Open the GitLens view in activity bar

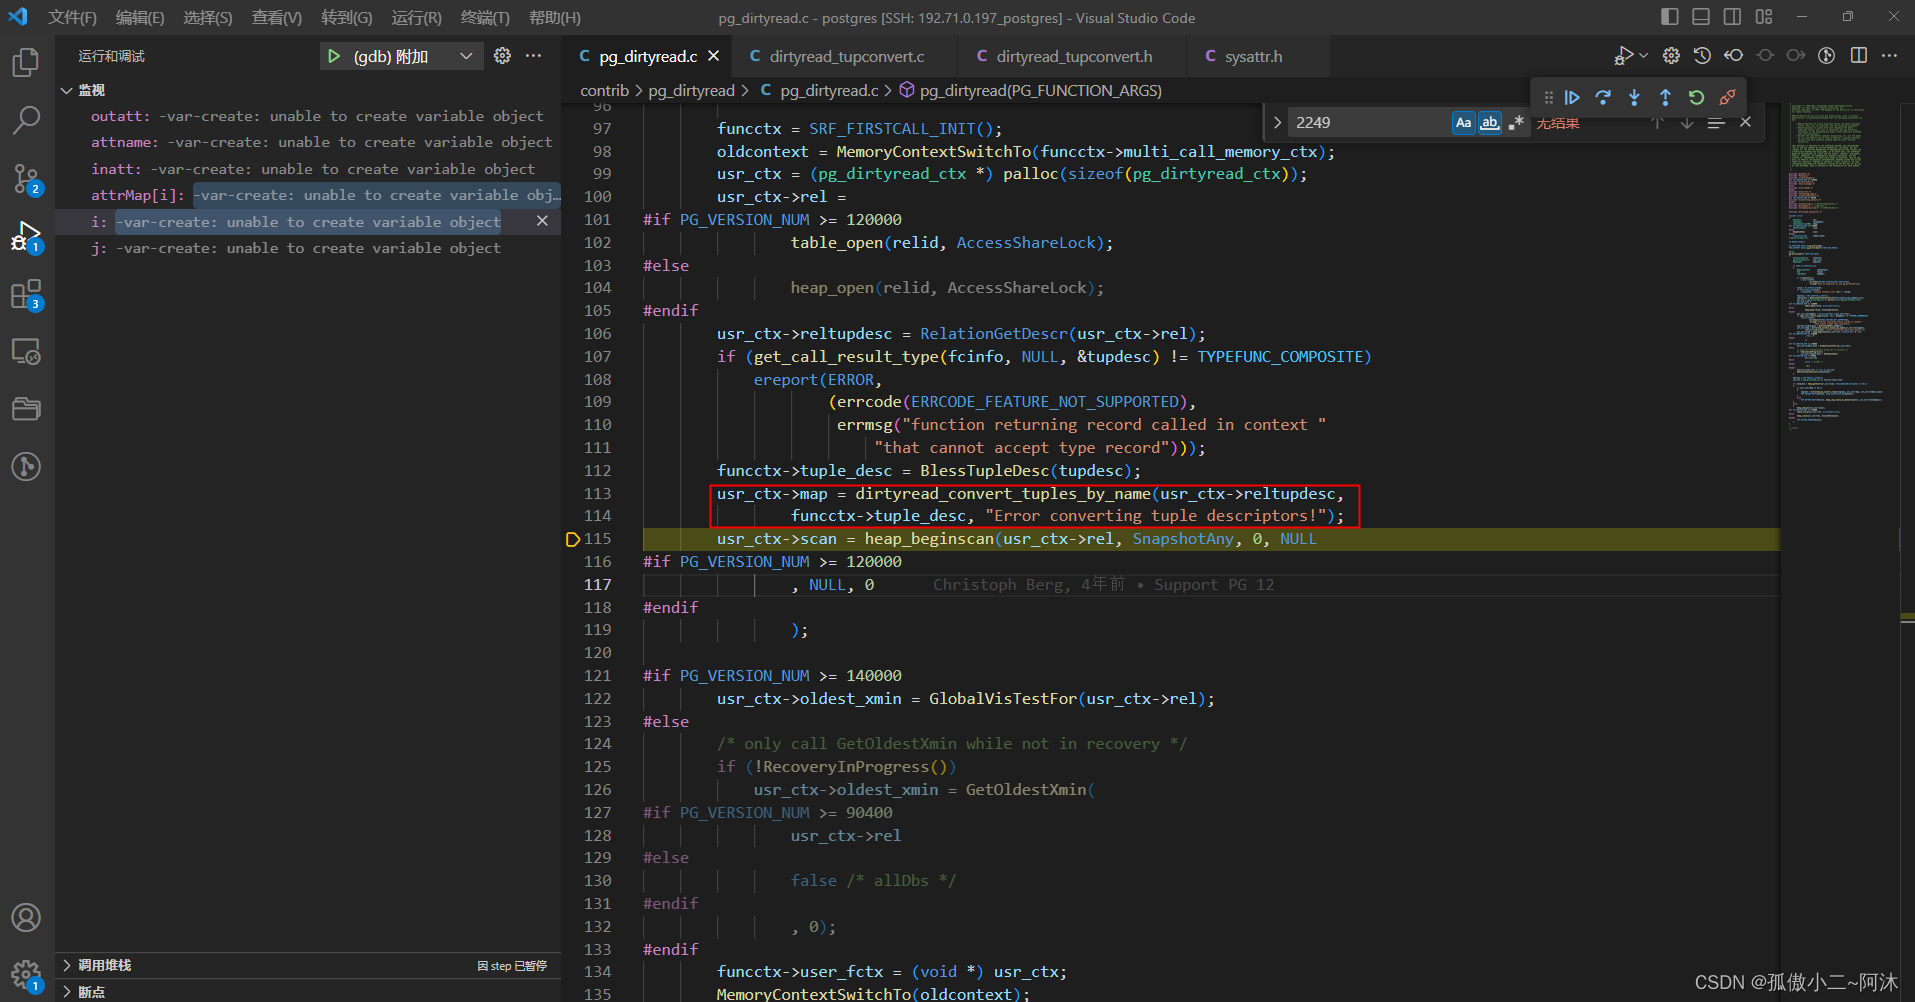coord(26,466)
